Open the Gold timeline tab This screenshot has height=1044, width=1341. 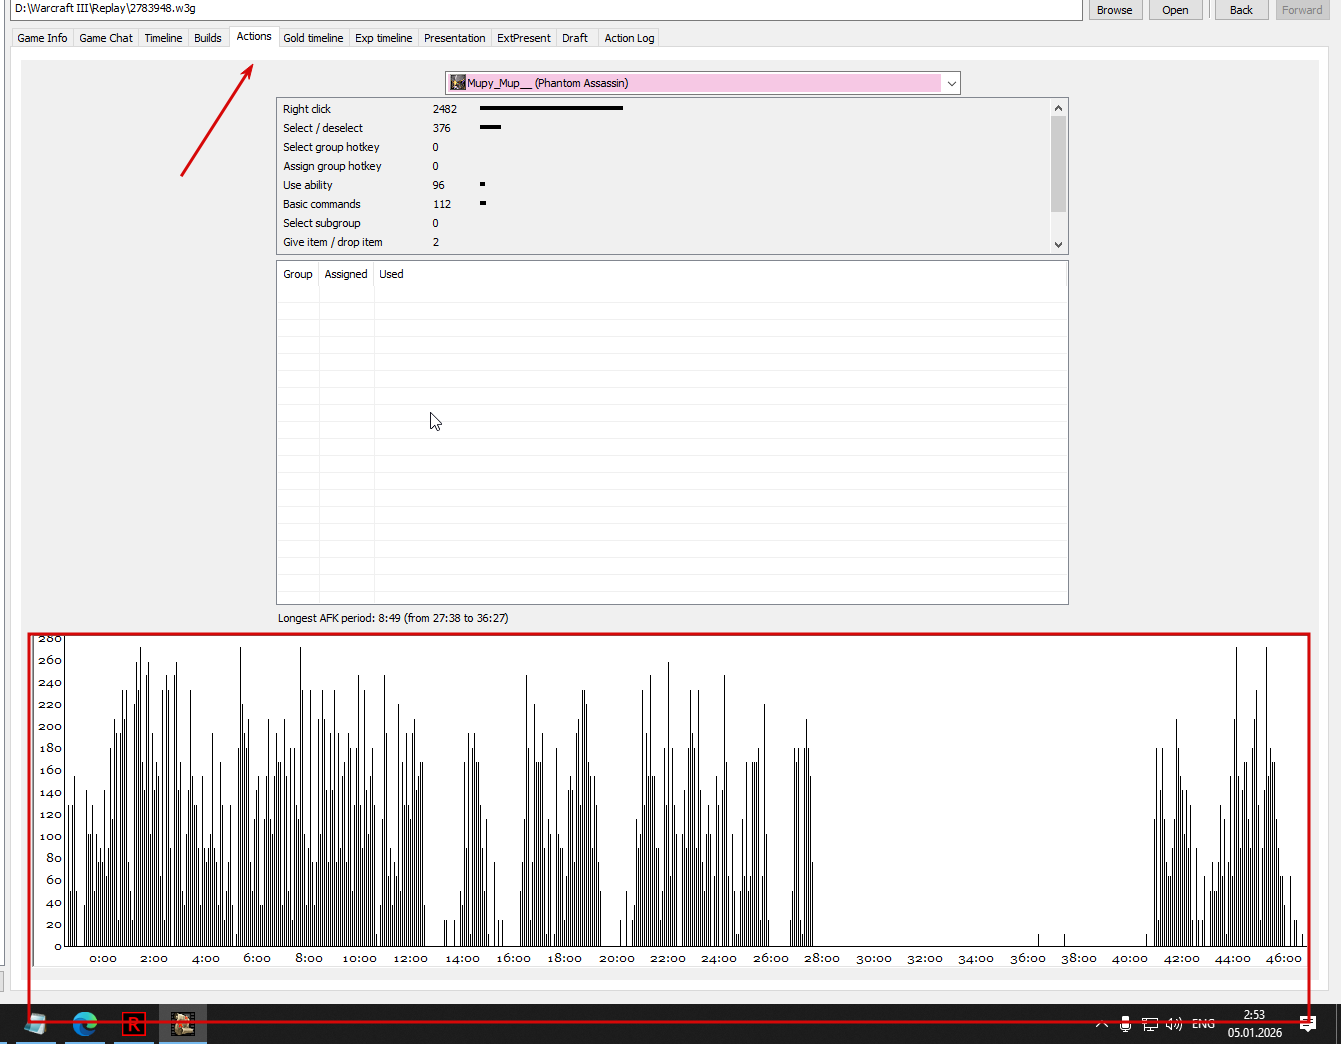coord(313,38)
